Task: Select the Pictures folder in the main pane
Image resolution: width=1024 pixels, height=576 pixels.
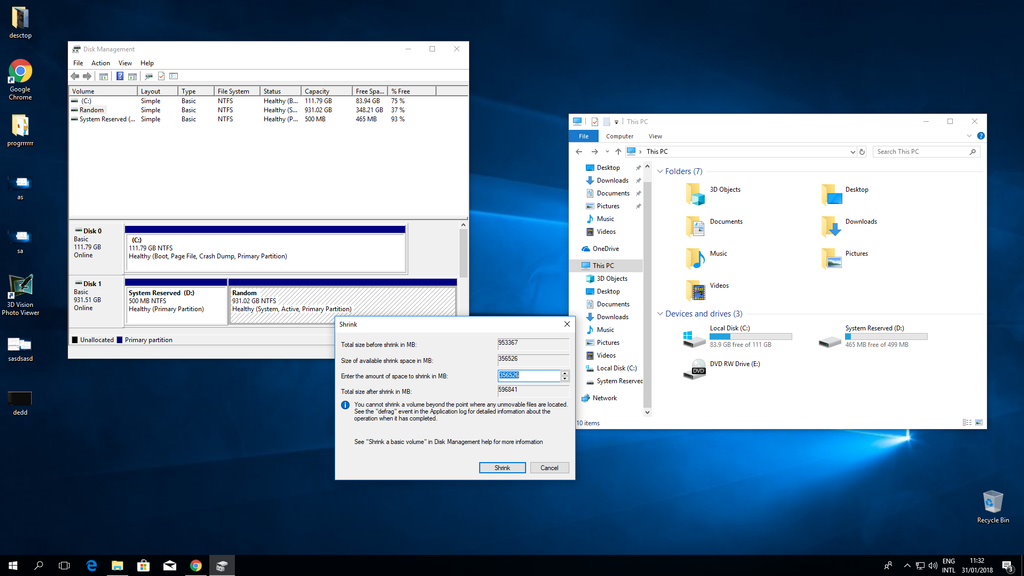Action: (x=845, y=257)
